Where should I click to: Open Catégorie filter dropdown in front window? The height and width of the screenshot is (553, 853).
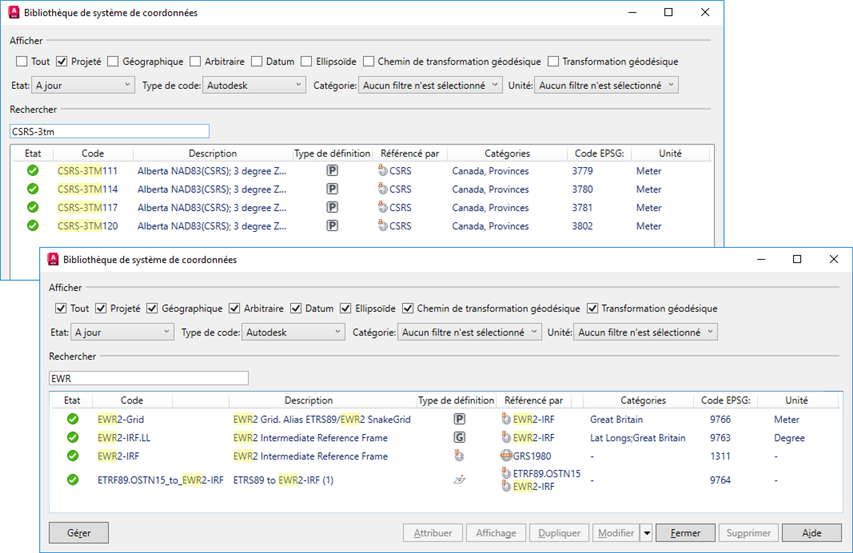pos(469,332)
